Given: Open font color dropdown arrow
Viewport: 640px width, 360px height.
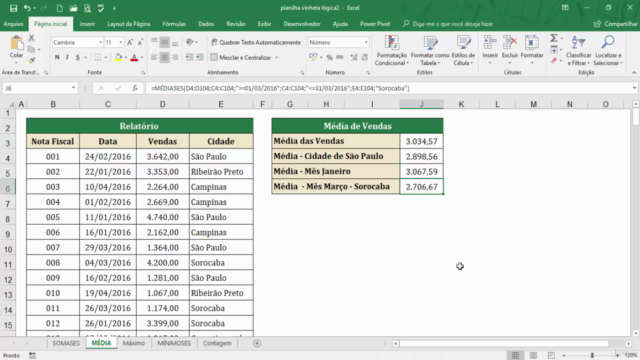Looking at the screenshot, I should click(x=142, y=58).
